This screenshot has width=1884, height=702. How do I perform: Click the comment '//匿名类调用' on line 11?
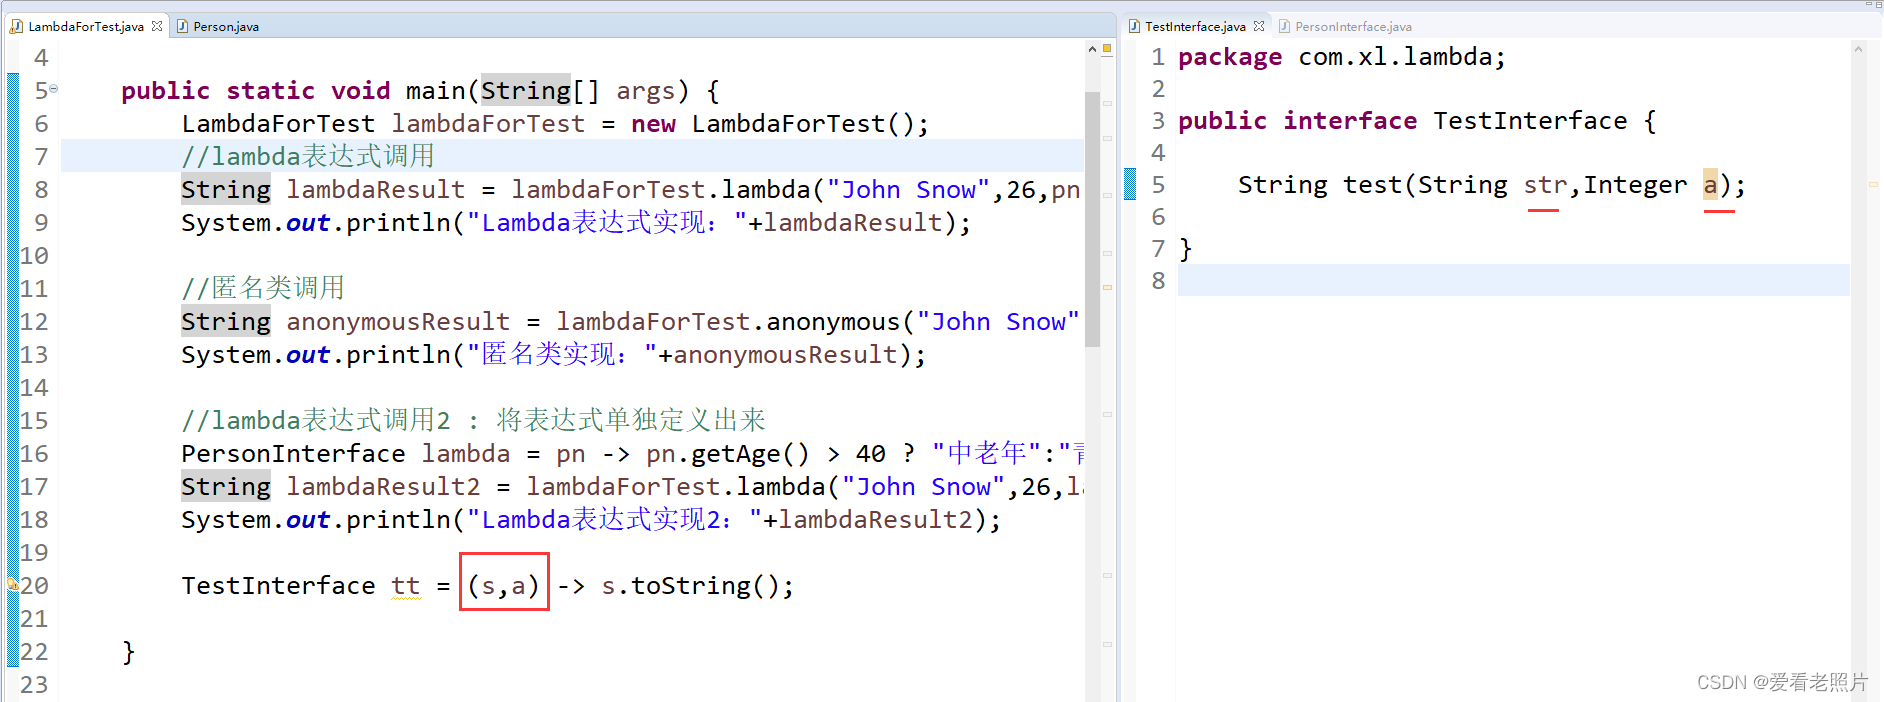pyautogui.click(x=263, y=289)
